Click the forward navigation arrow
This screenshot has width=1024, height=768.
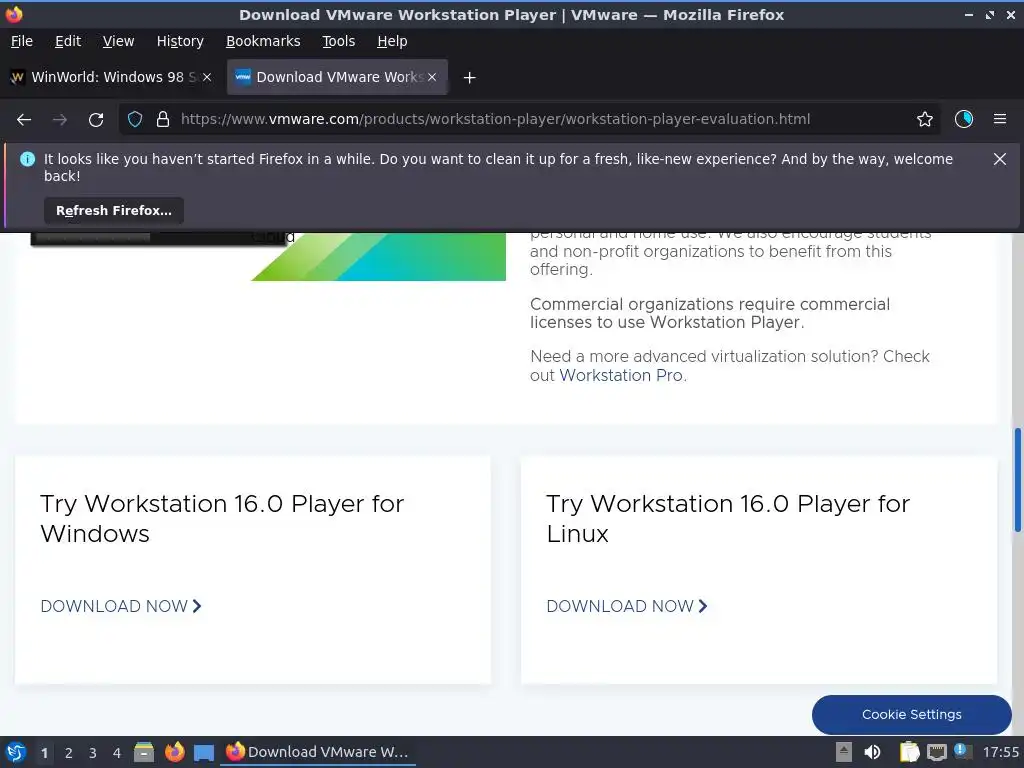60,120
